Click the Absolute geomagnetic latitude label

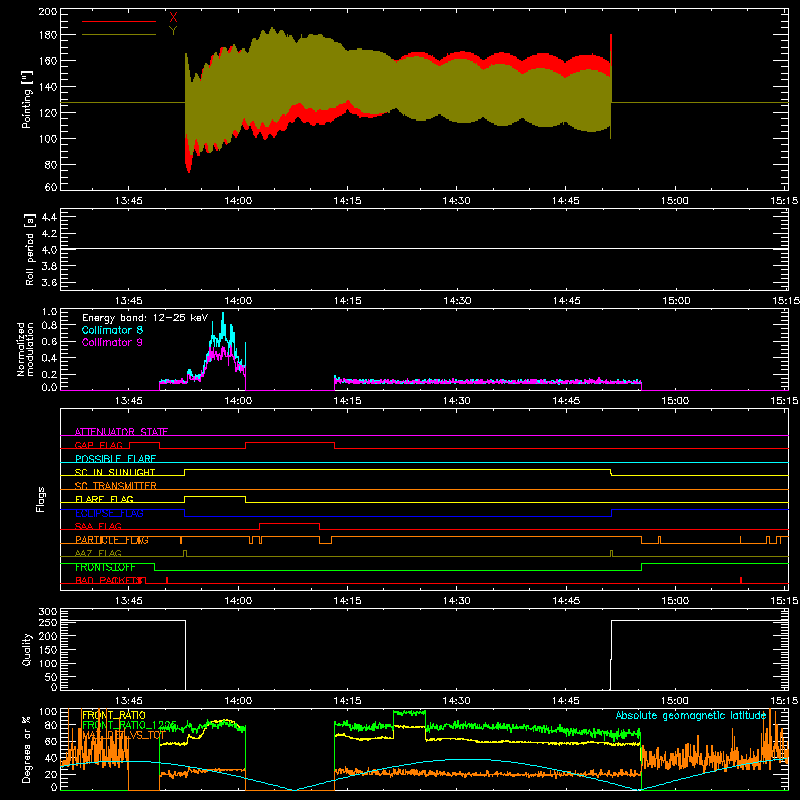point(691,715)
